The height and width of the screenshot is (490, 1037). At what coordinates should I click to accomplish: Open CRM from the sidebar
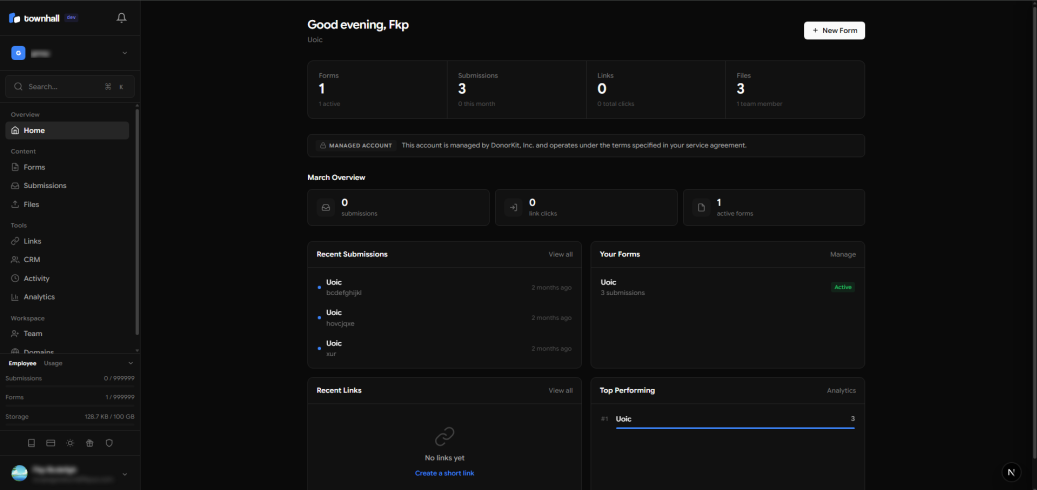(67, 260)
